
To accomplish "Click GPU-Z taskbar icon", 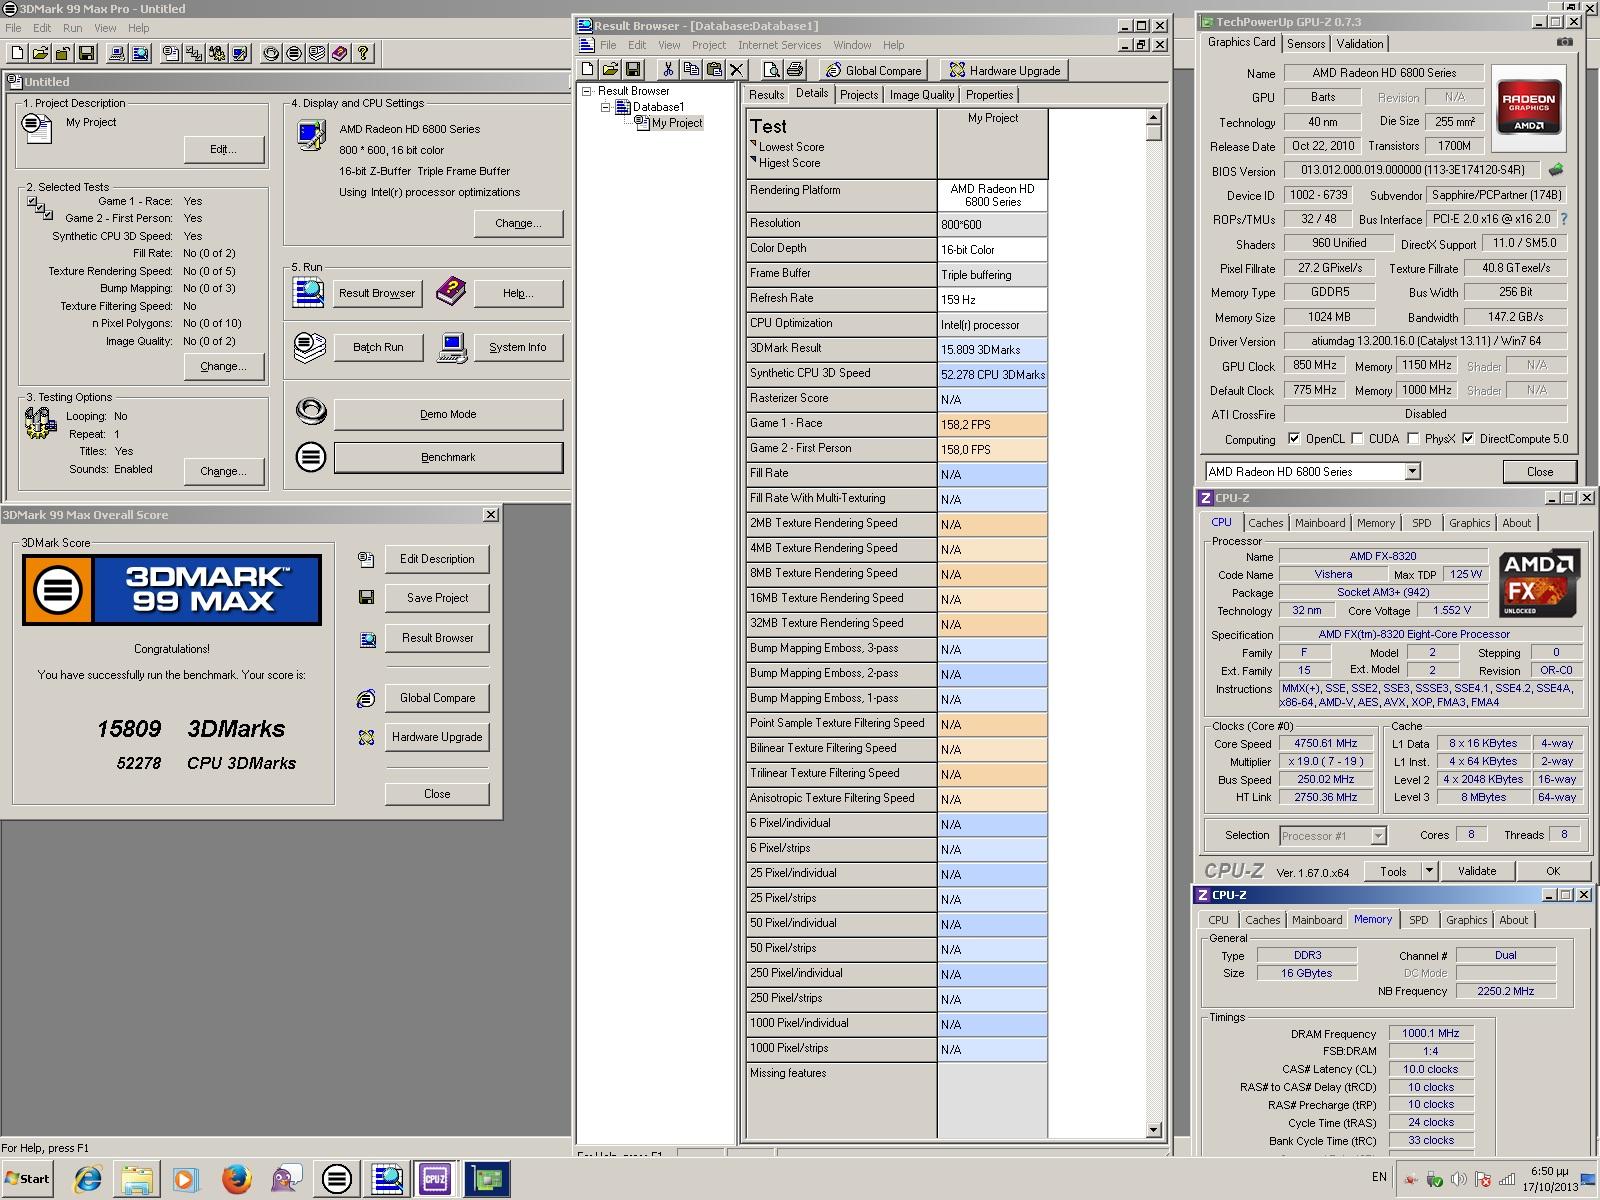I will point(487,1179).
